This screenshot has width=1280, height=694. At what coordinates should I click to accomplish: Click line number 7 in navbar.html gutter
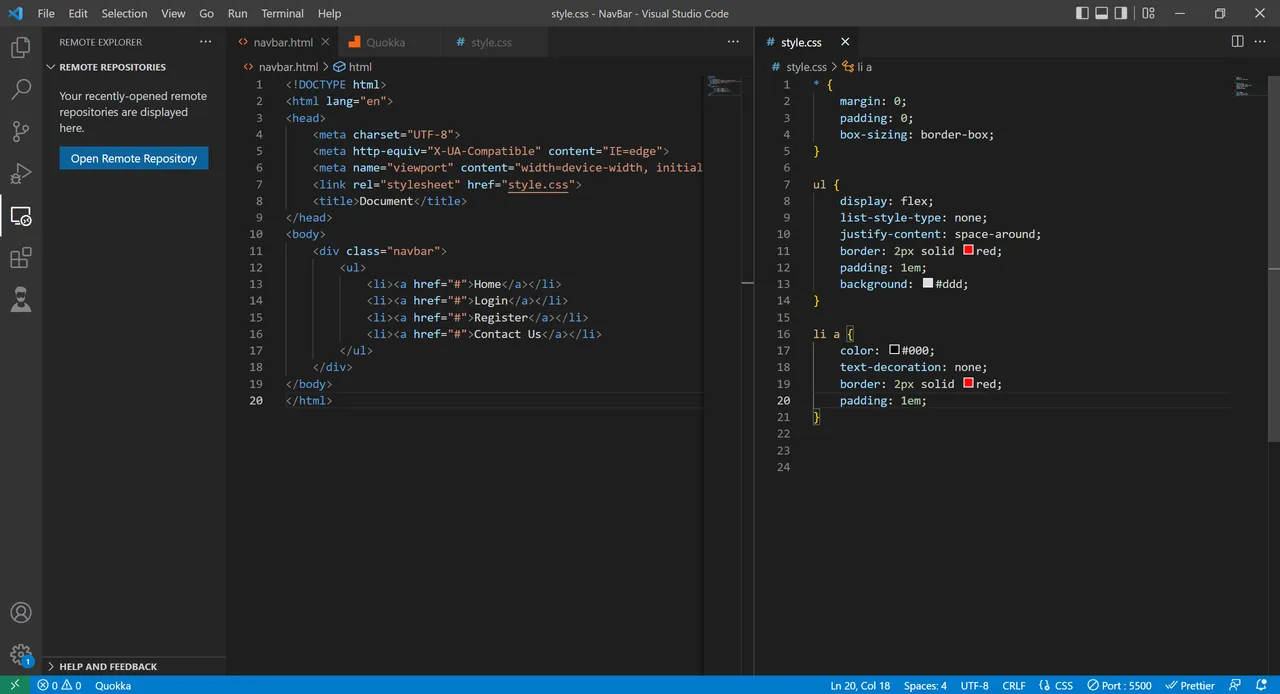(x=259, y=184)
